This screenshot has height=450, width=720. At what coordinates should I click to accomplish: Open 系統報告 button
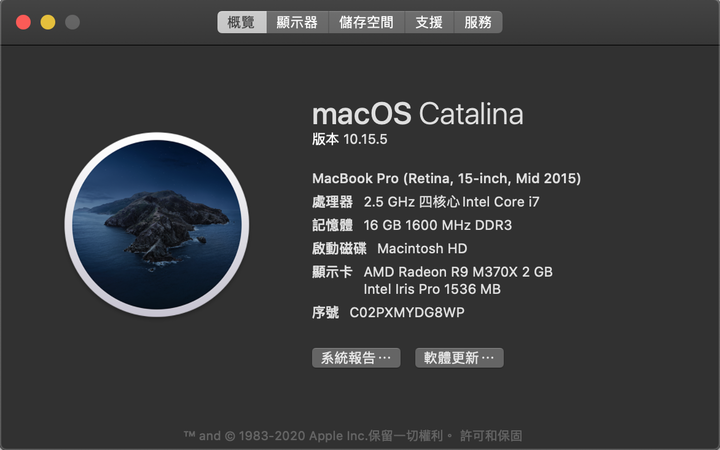tap(356, 358)
